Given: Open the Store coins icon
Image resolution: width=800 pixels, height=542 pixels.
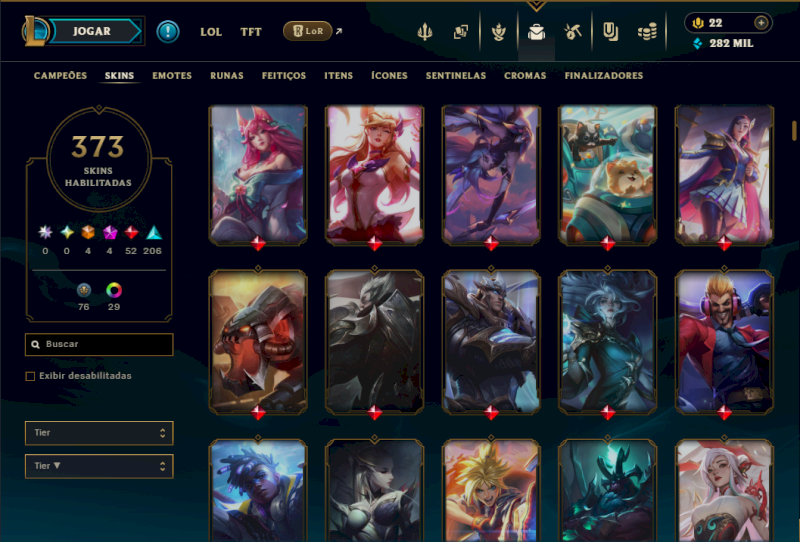Looking at the screenshot, I should (647, 33).
